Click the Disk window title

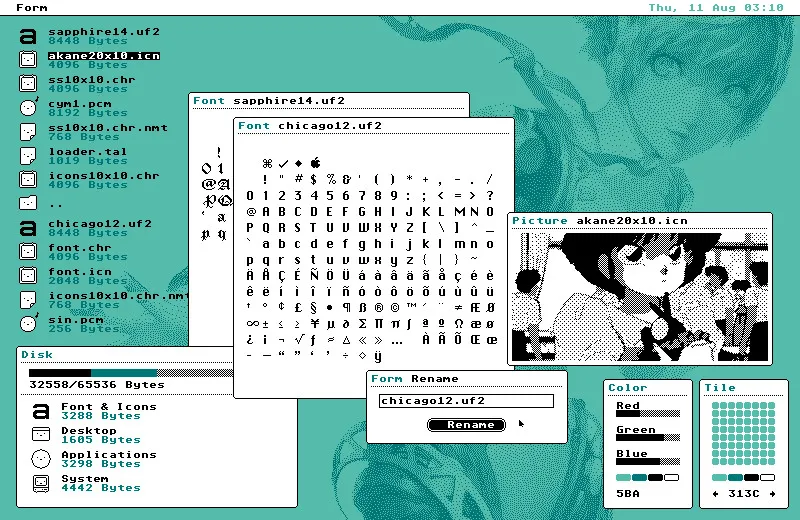[x=37, y=354]
